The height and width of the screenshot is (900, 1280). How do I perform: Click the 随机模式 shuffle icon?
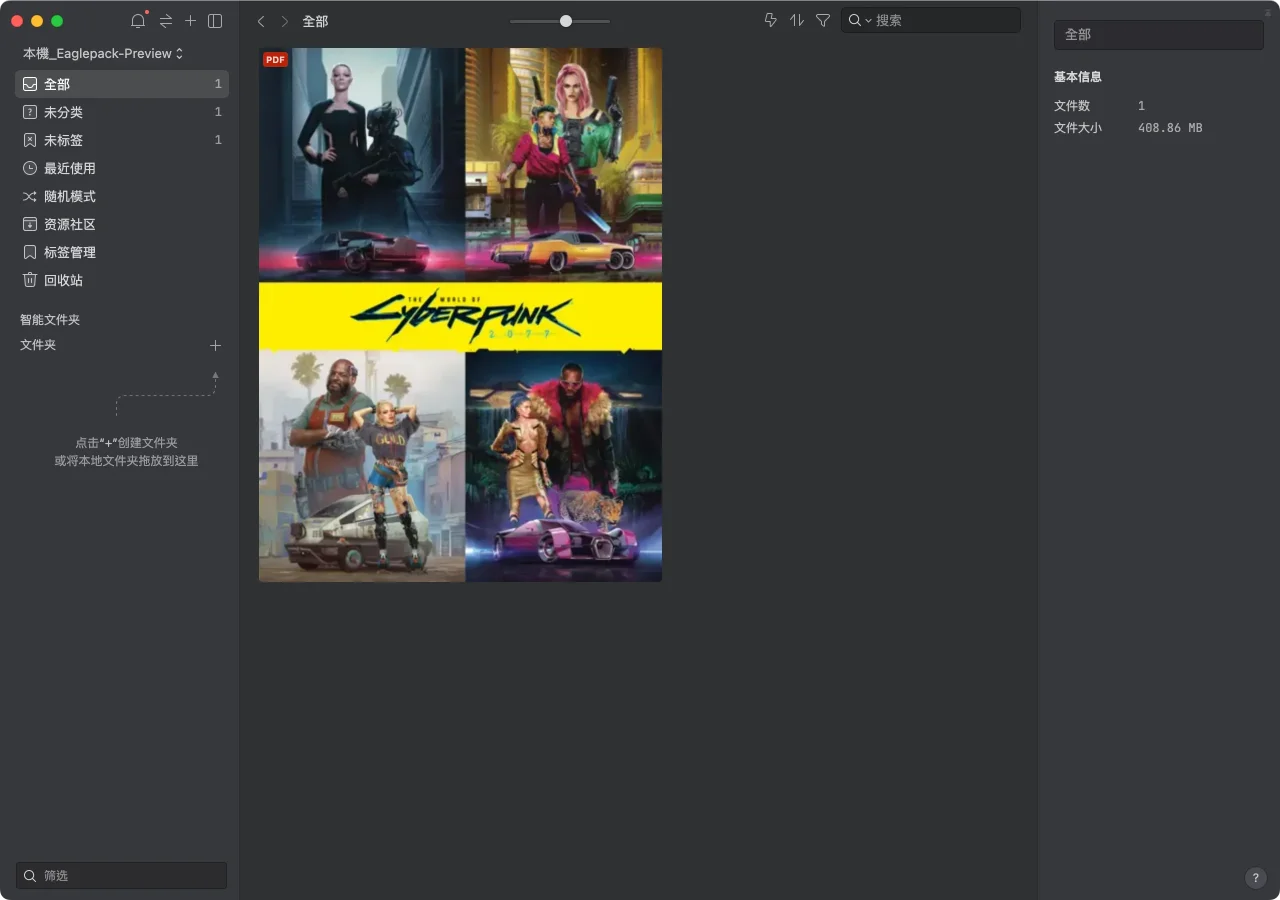pos(30,196)
